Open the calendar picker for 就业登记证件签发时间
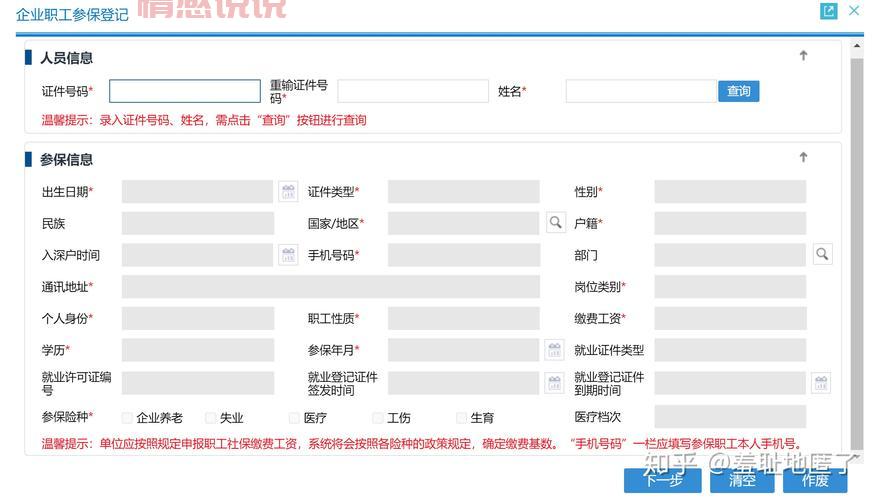Screen dimensions: 881x500 tap(555, 383)
